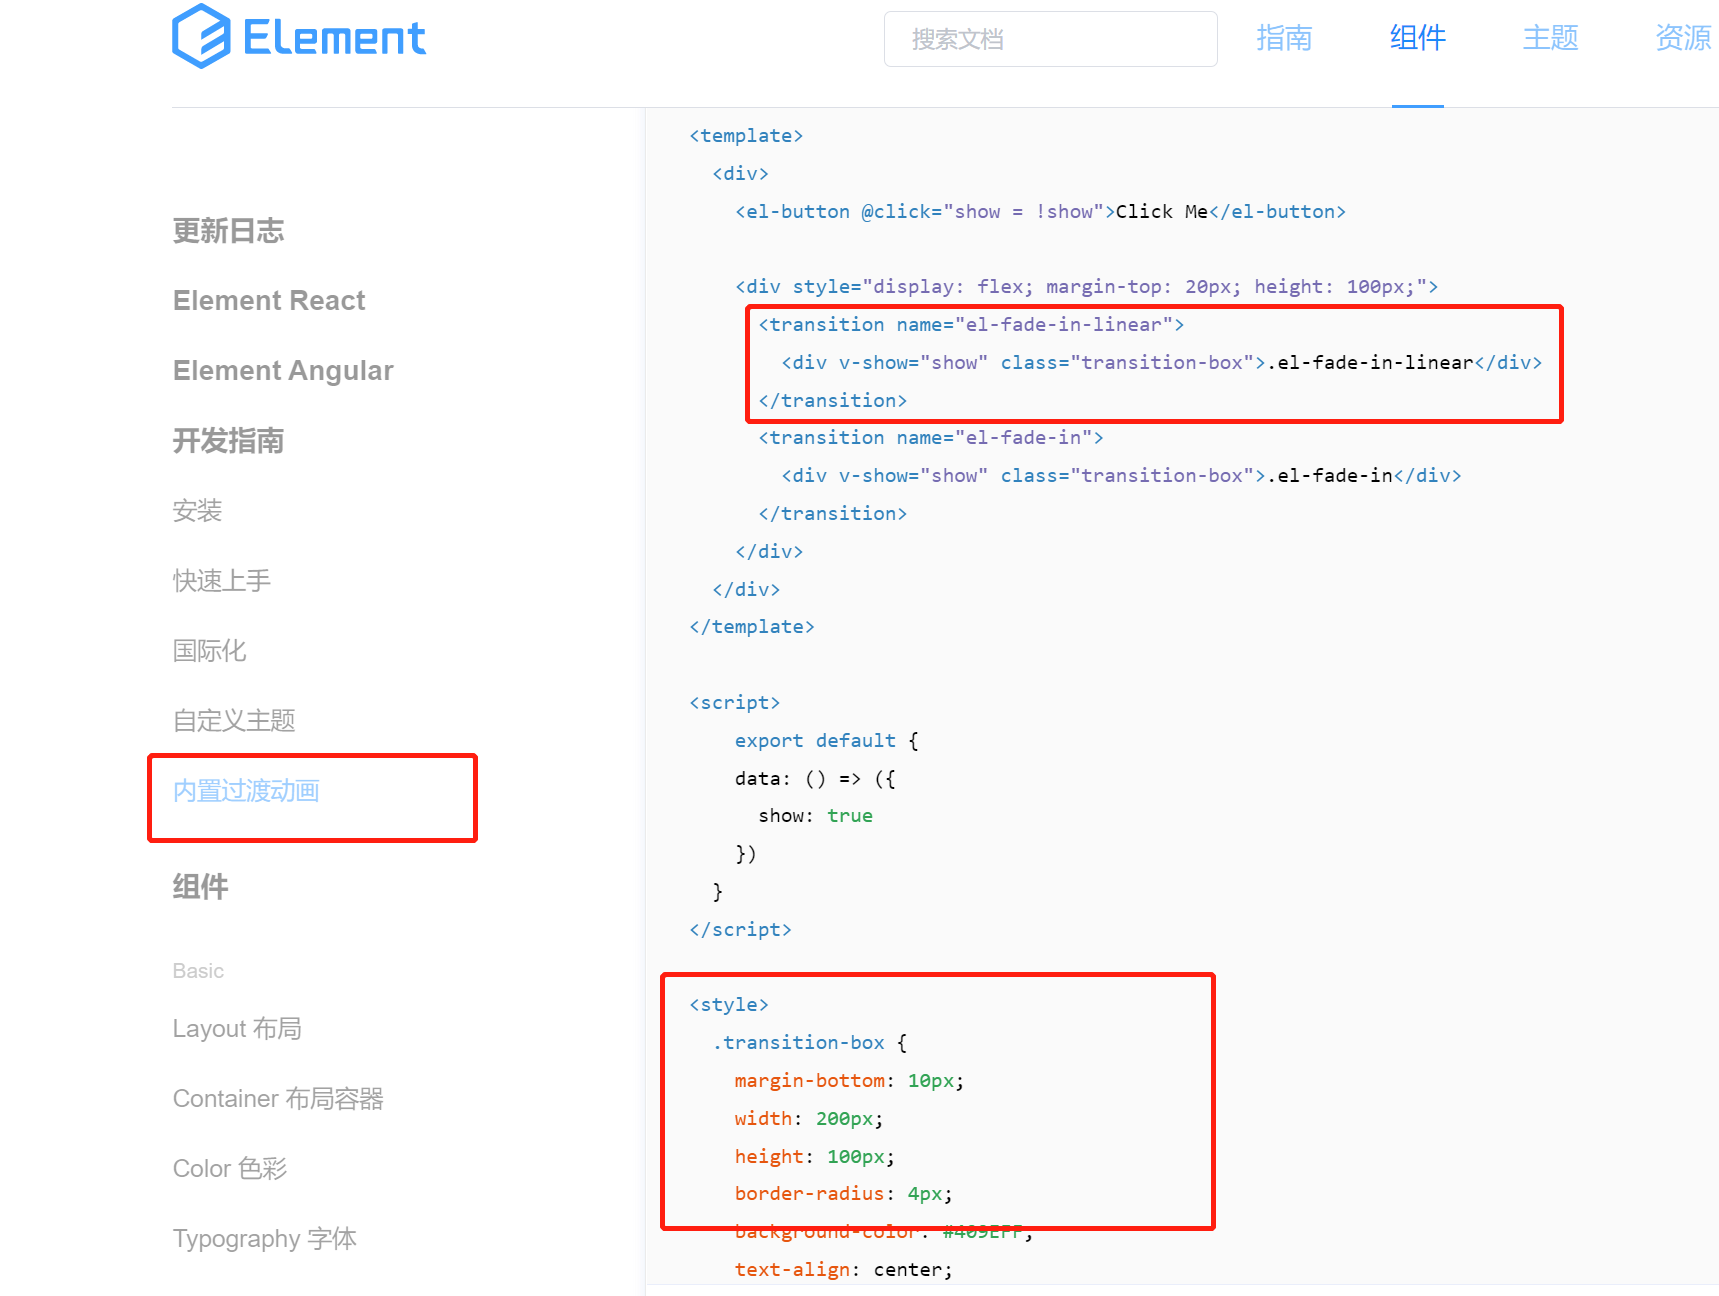This screenshot has width=1719, height=1296.
Task: Open Element React link
Action: [269, 301]
